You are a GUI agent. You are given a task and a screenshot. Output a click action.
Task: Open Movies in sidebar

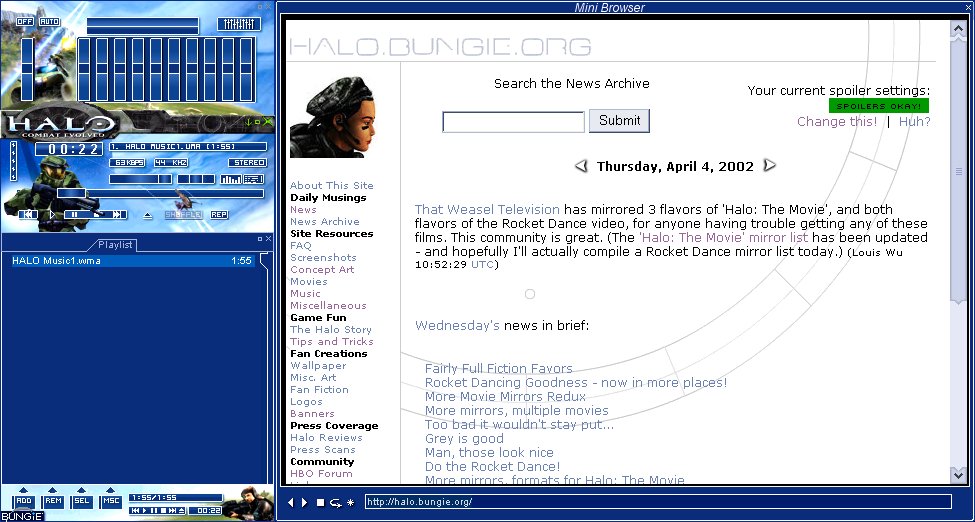point(308,281)
